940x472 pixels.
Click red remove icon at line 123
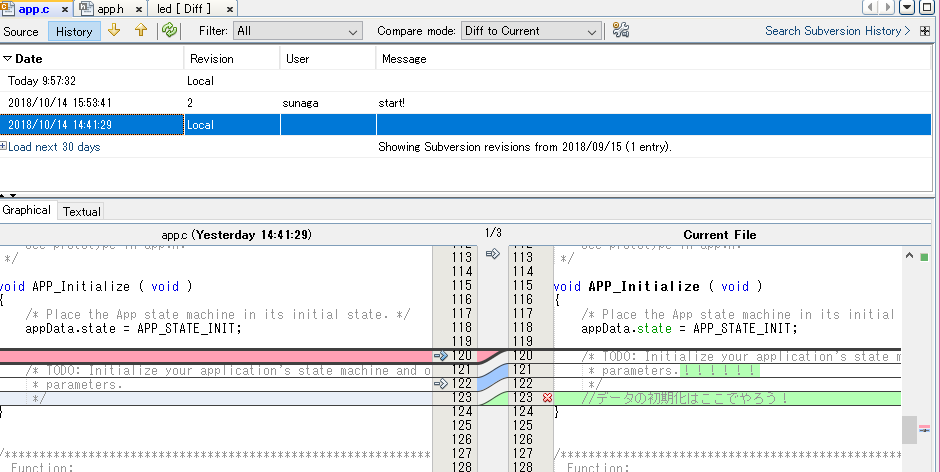[547, 398]
